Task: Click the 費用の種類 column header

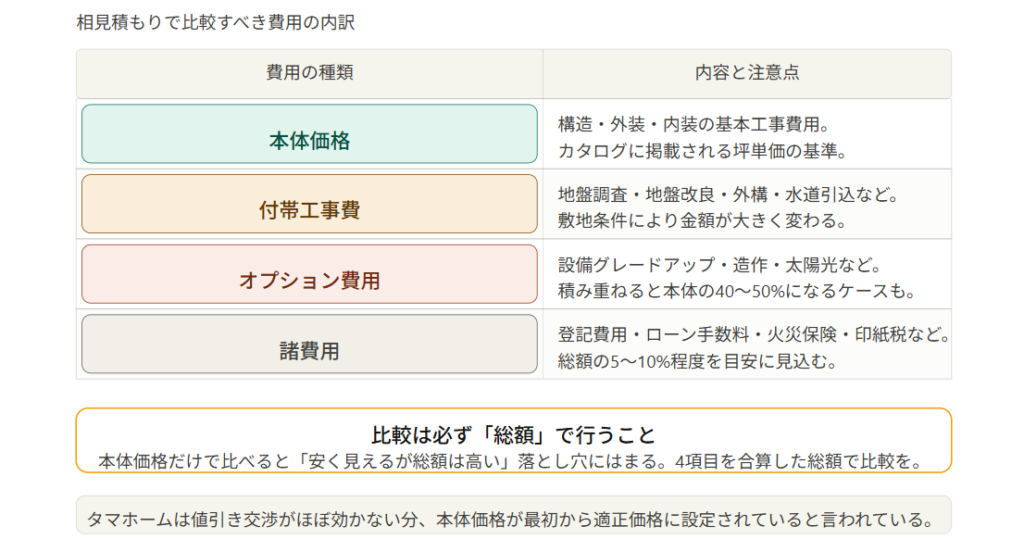Action: (x=309, y=73)
